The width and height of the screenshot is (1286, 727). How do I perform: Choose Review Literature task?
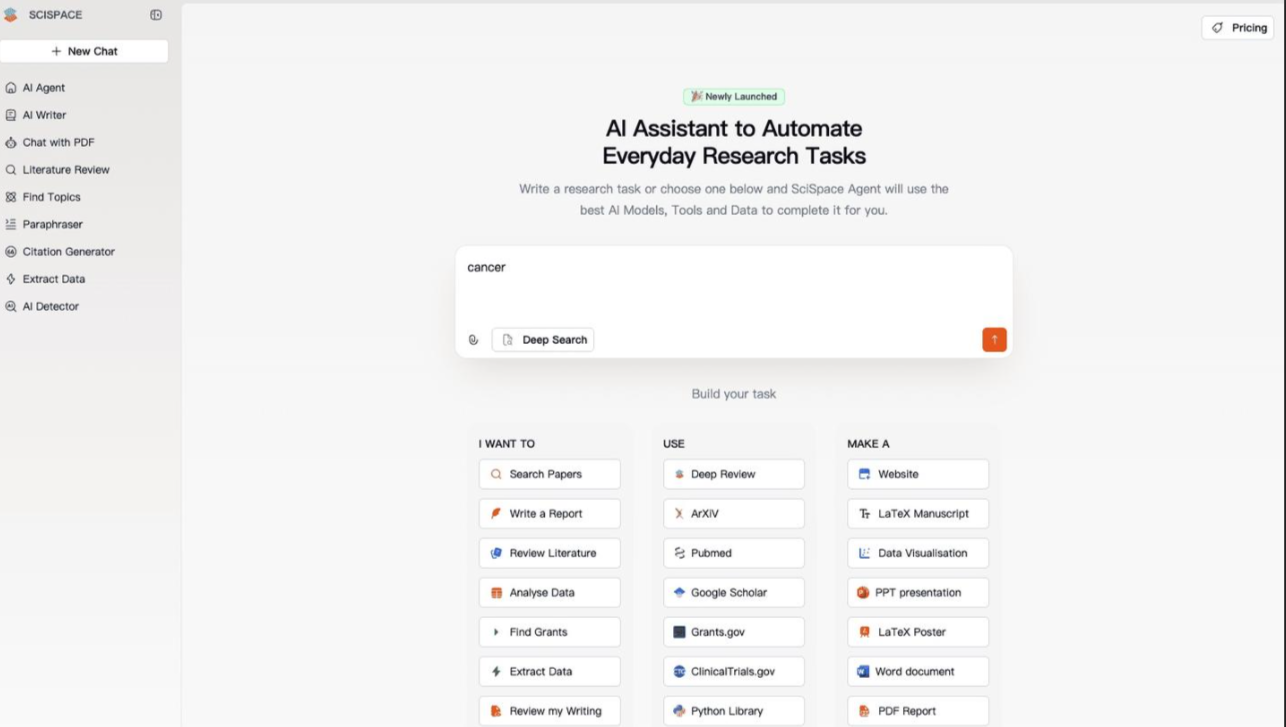coord(549,553)
